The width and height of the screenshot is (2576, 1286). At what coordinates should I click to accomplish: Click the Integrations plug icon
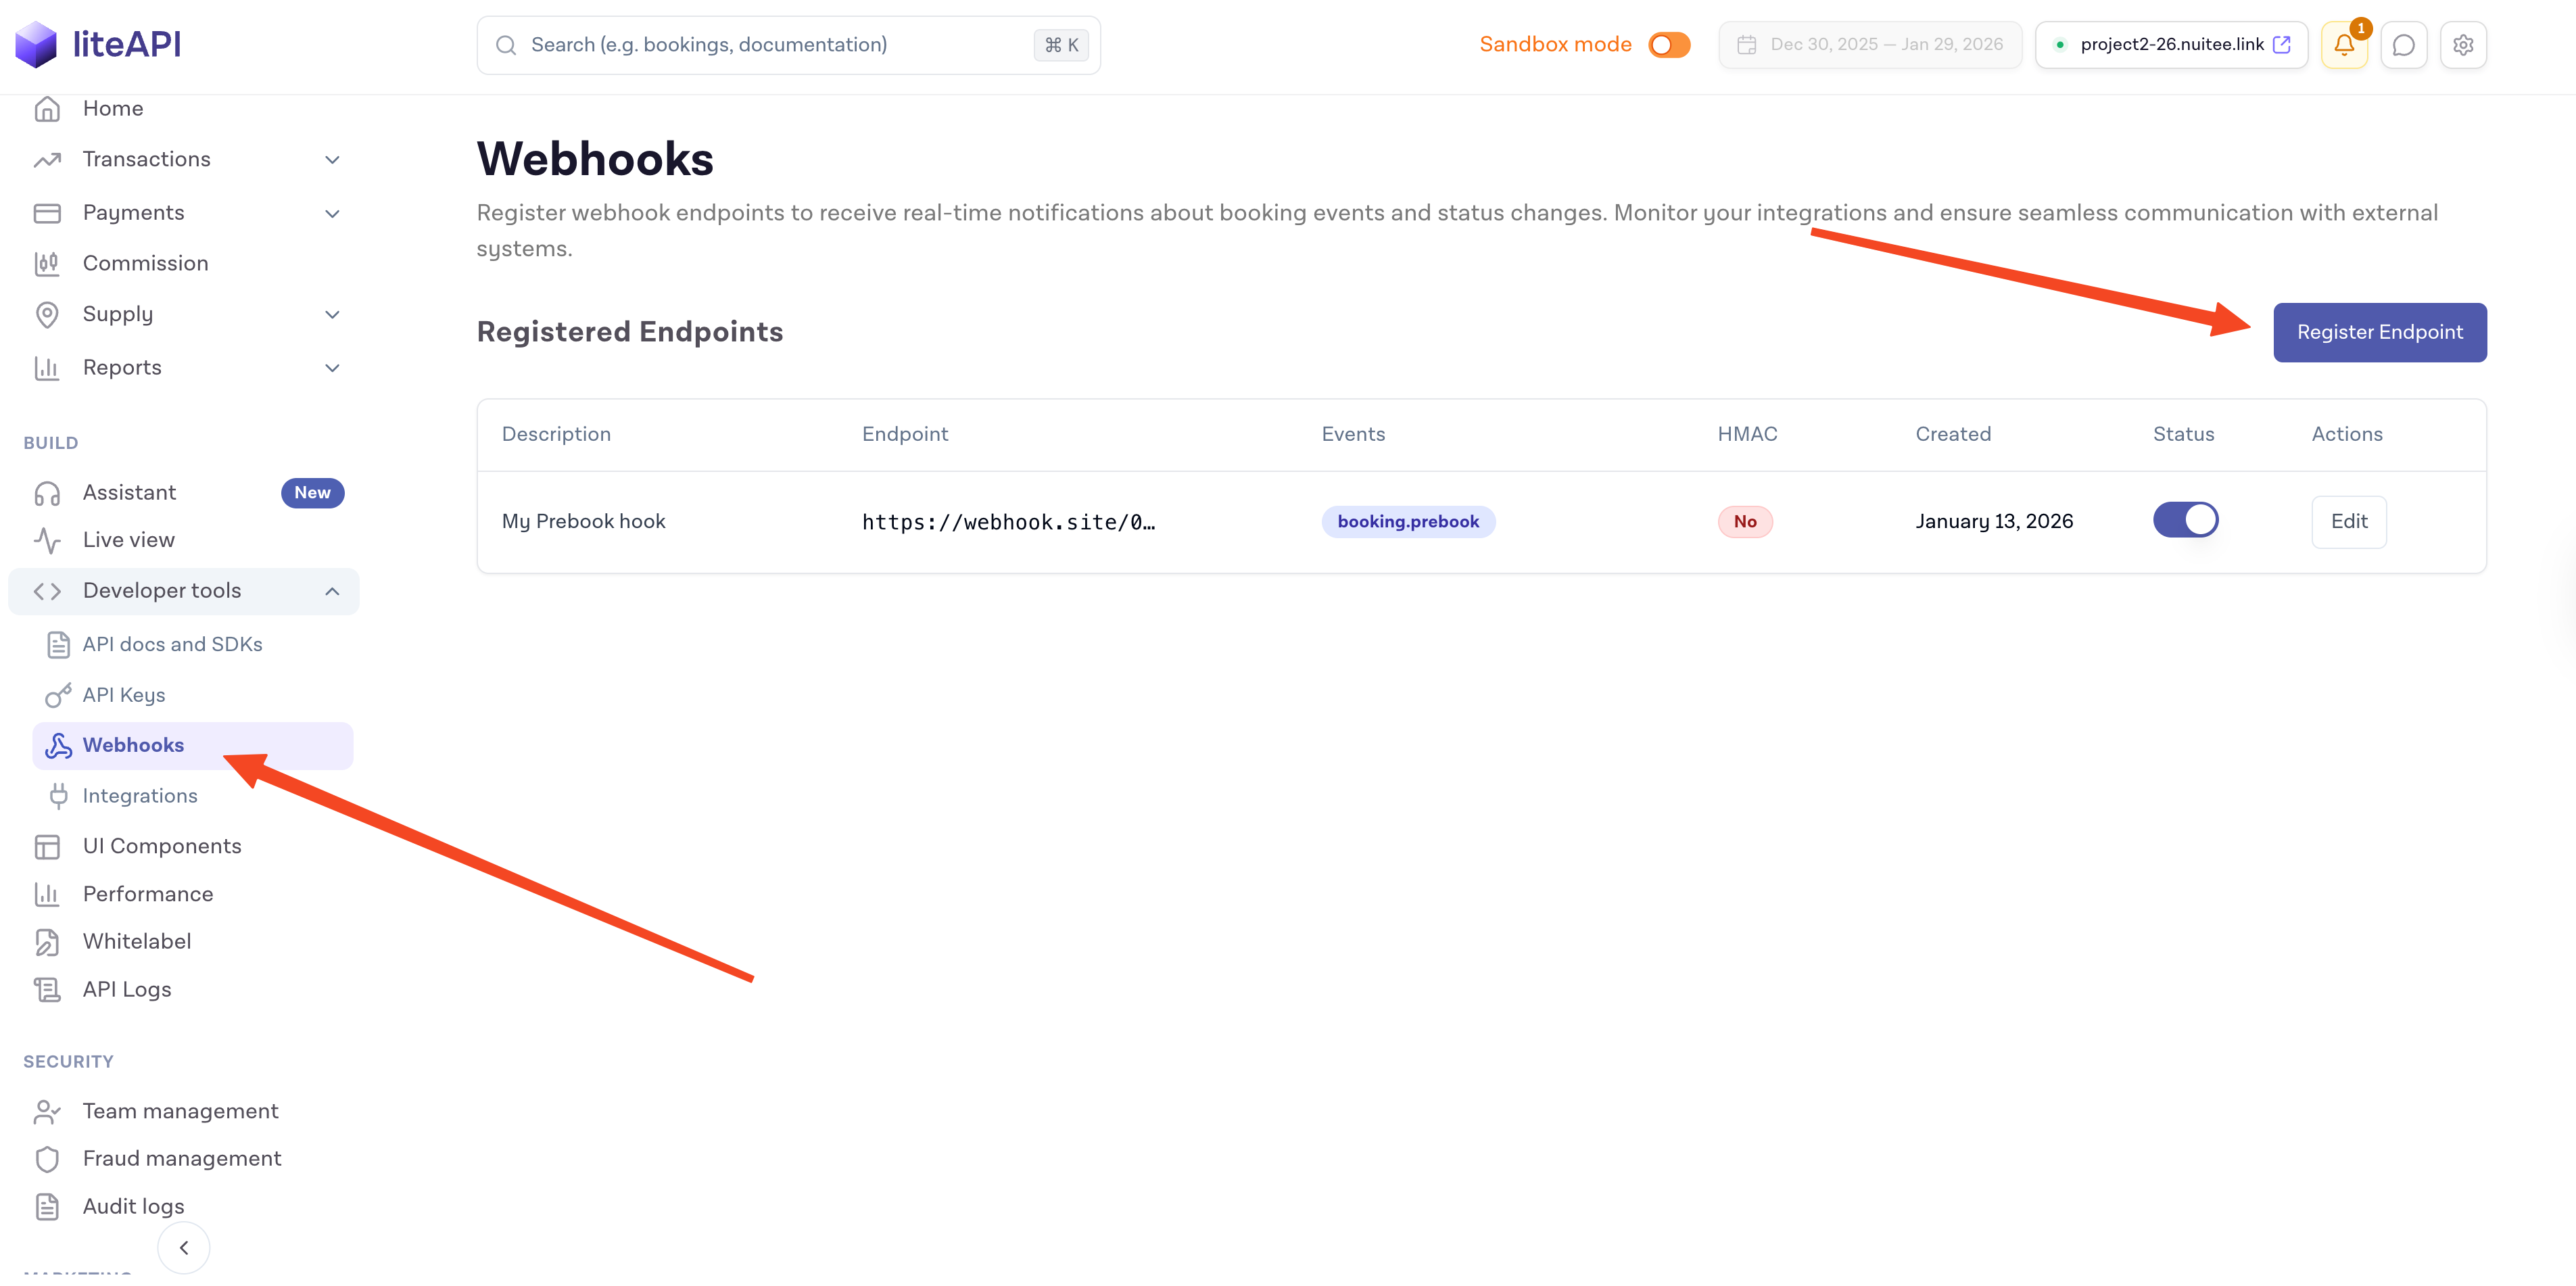pos(58,796)
